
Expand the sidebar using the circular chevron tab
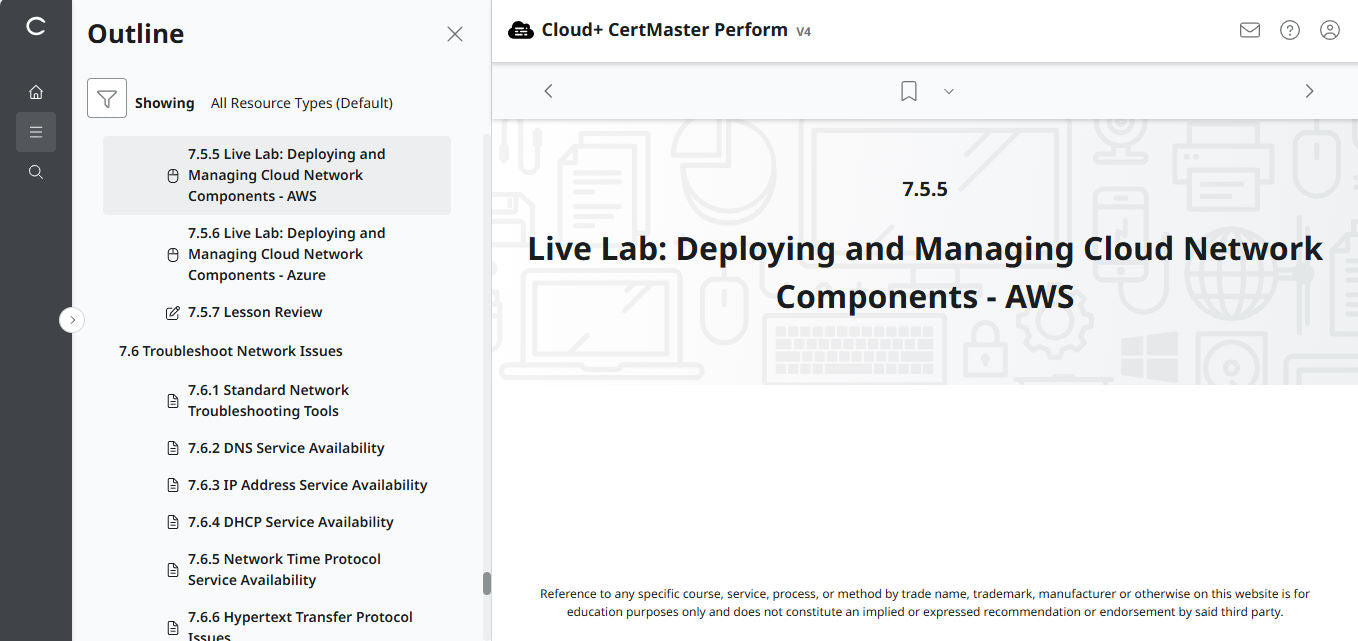tap(72, 319)
